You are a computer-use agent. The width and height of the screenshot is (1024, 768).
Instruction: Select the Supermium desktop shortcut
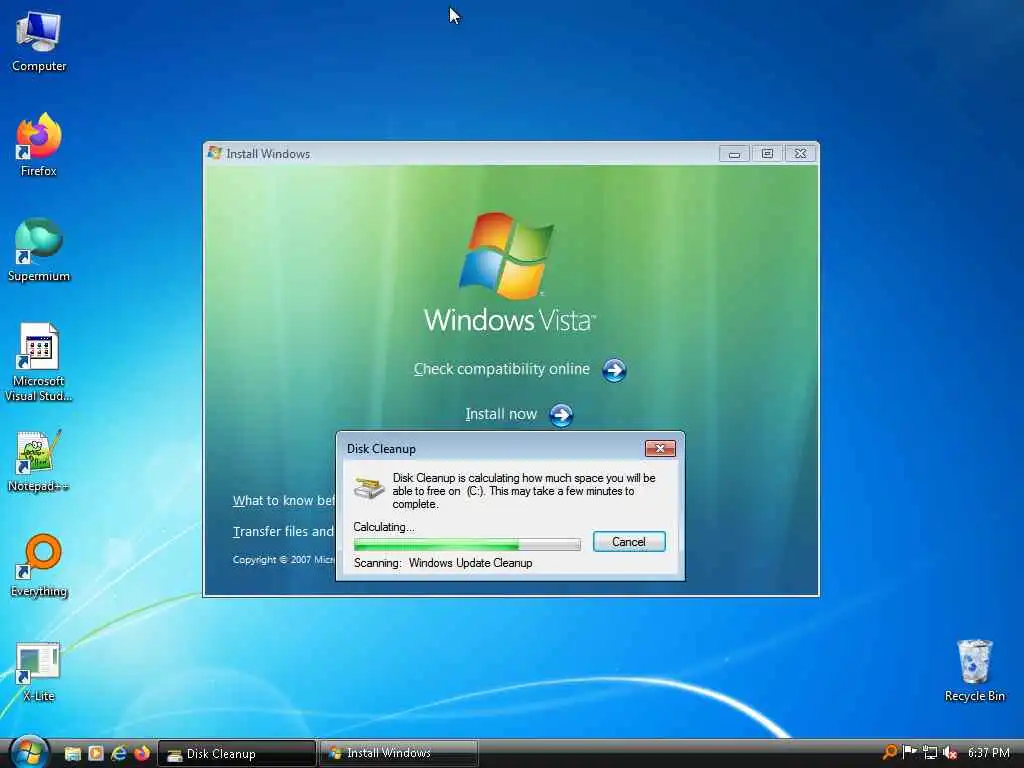(x=39, y=250)
